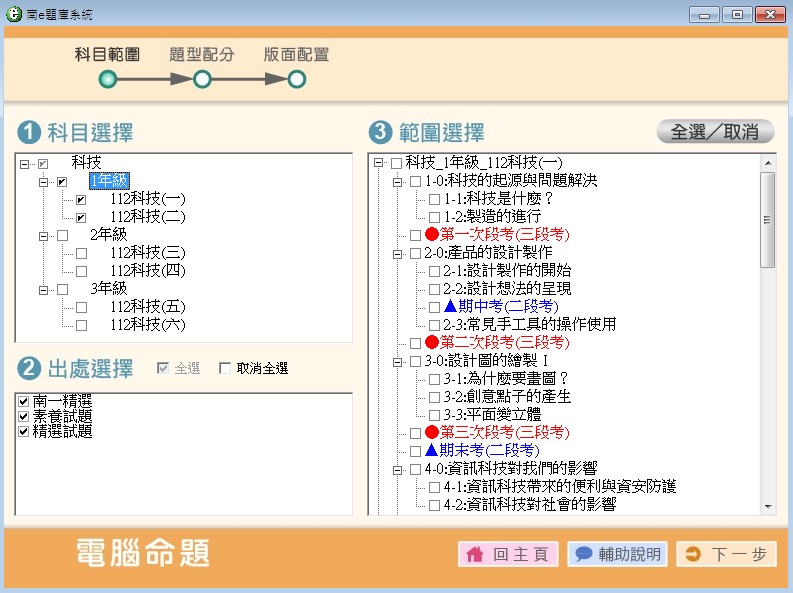Uncheck 素養試題 in source list

[23, 416]
